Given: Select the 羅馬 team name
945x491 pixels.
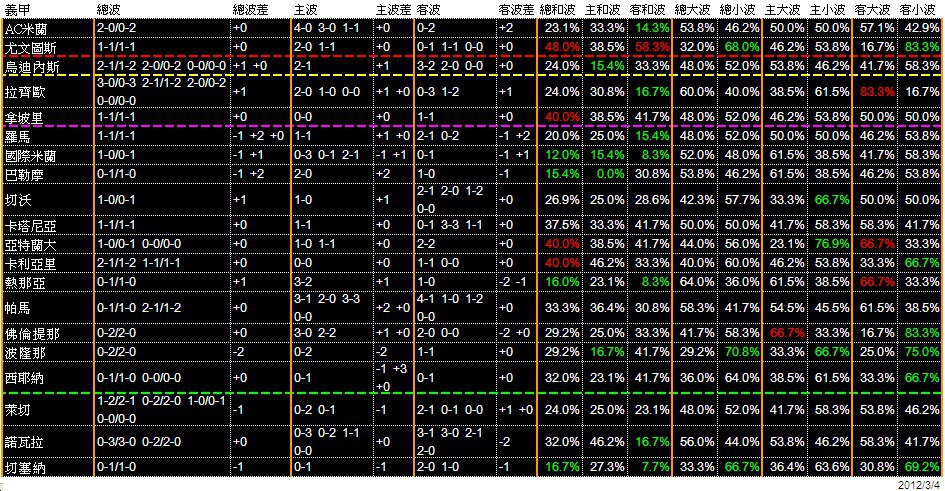Looking at the screenshot, I should pos(17,137).
